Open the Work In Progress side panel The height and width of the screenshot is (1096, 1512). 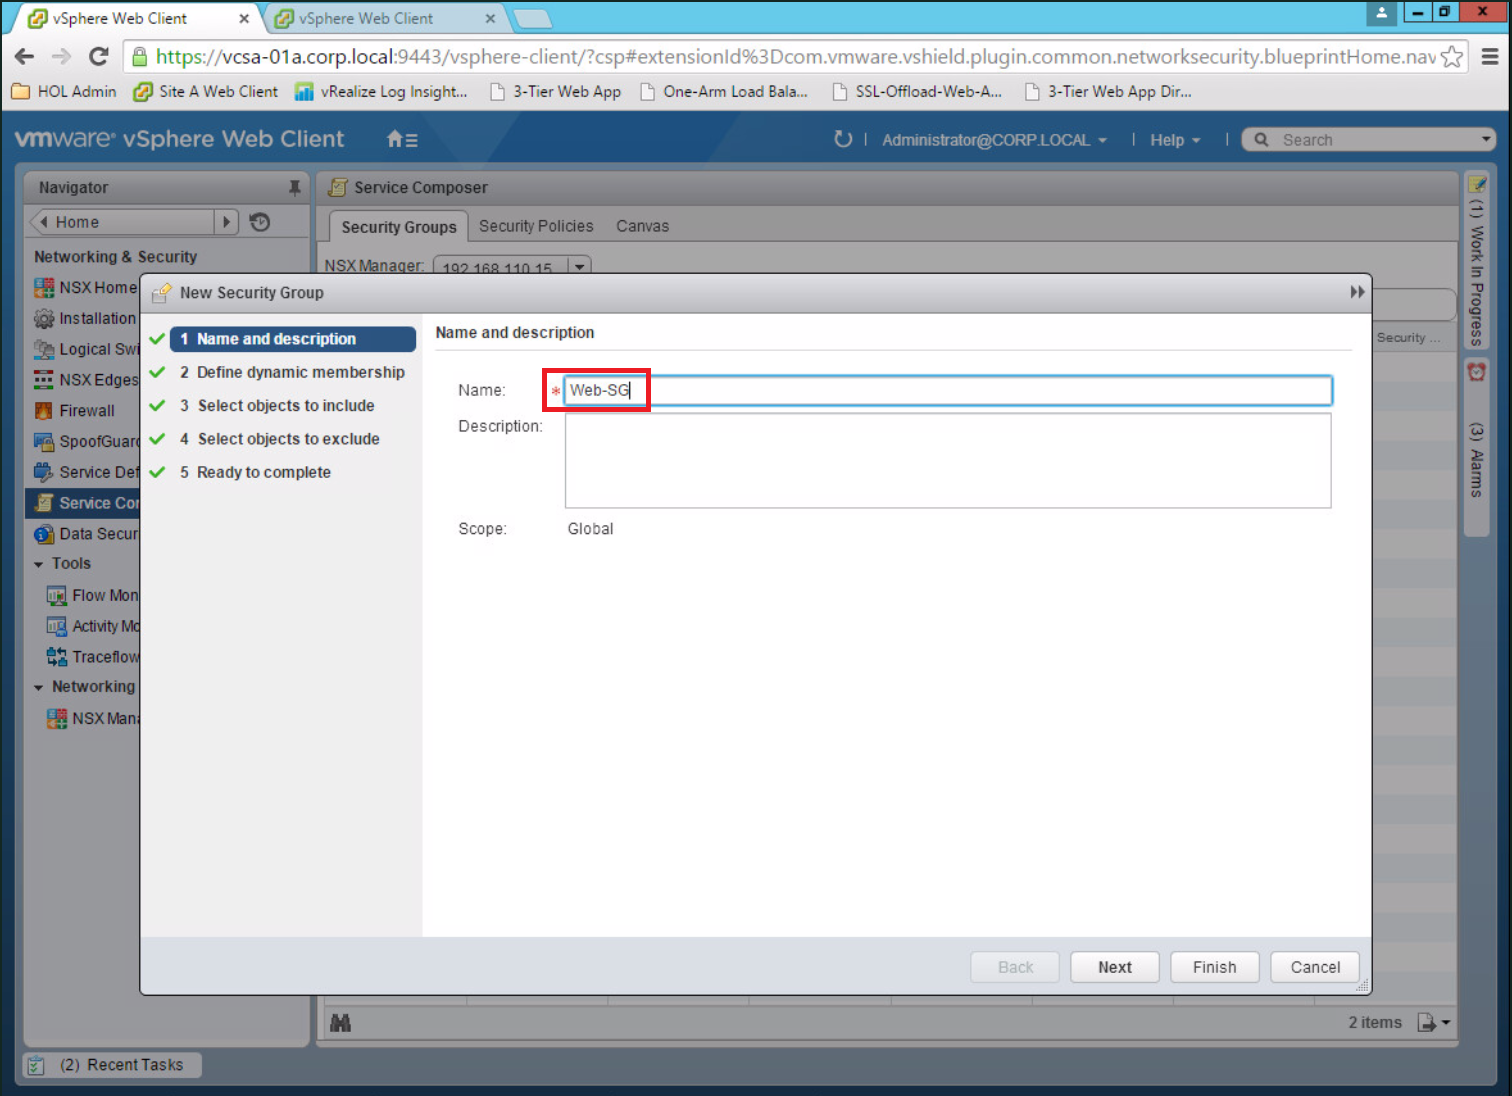coord(1477,262)
